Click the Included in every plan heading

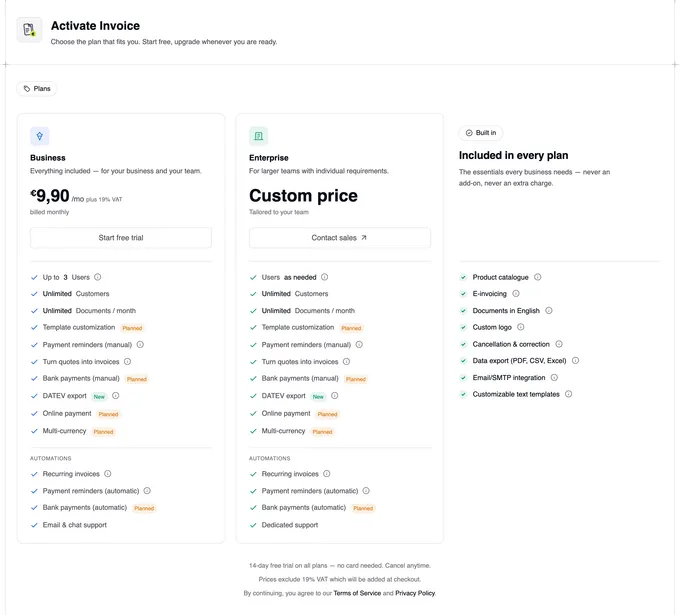[x=513, y=155]
